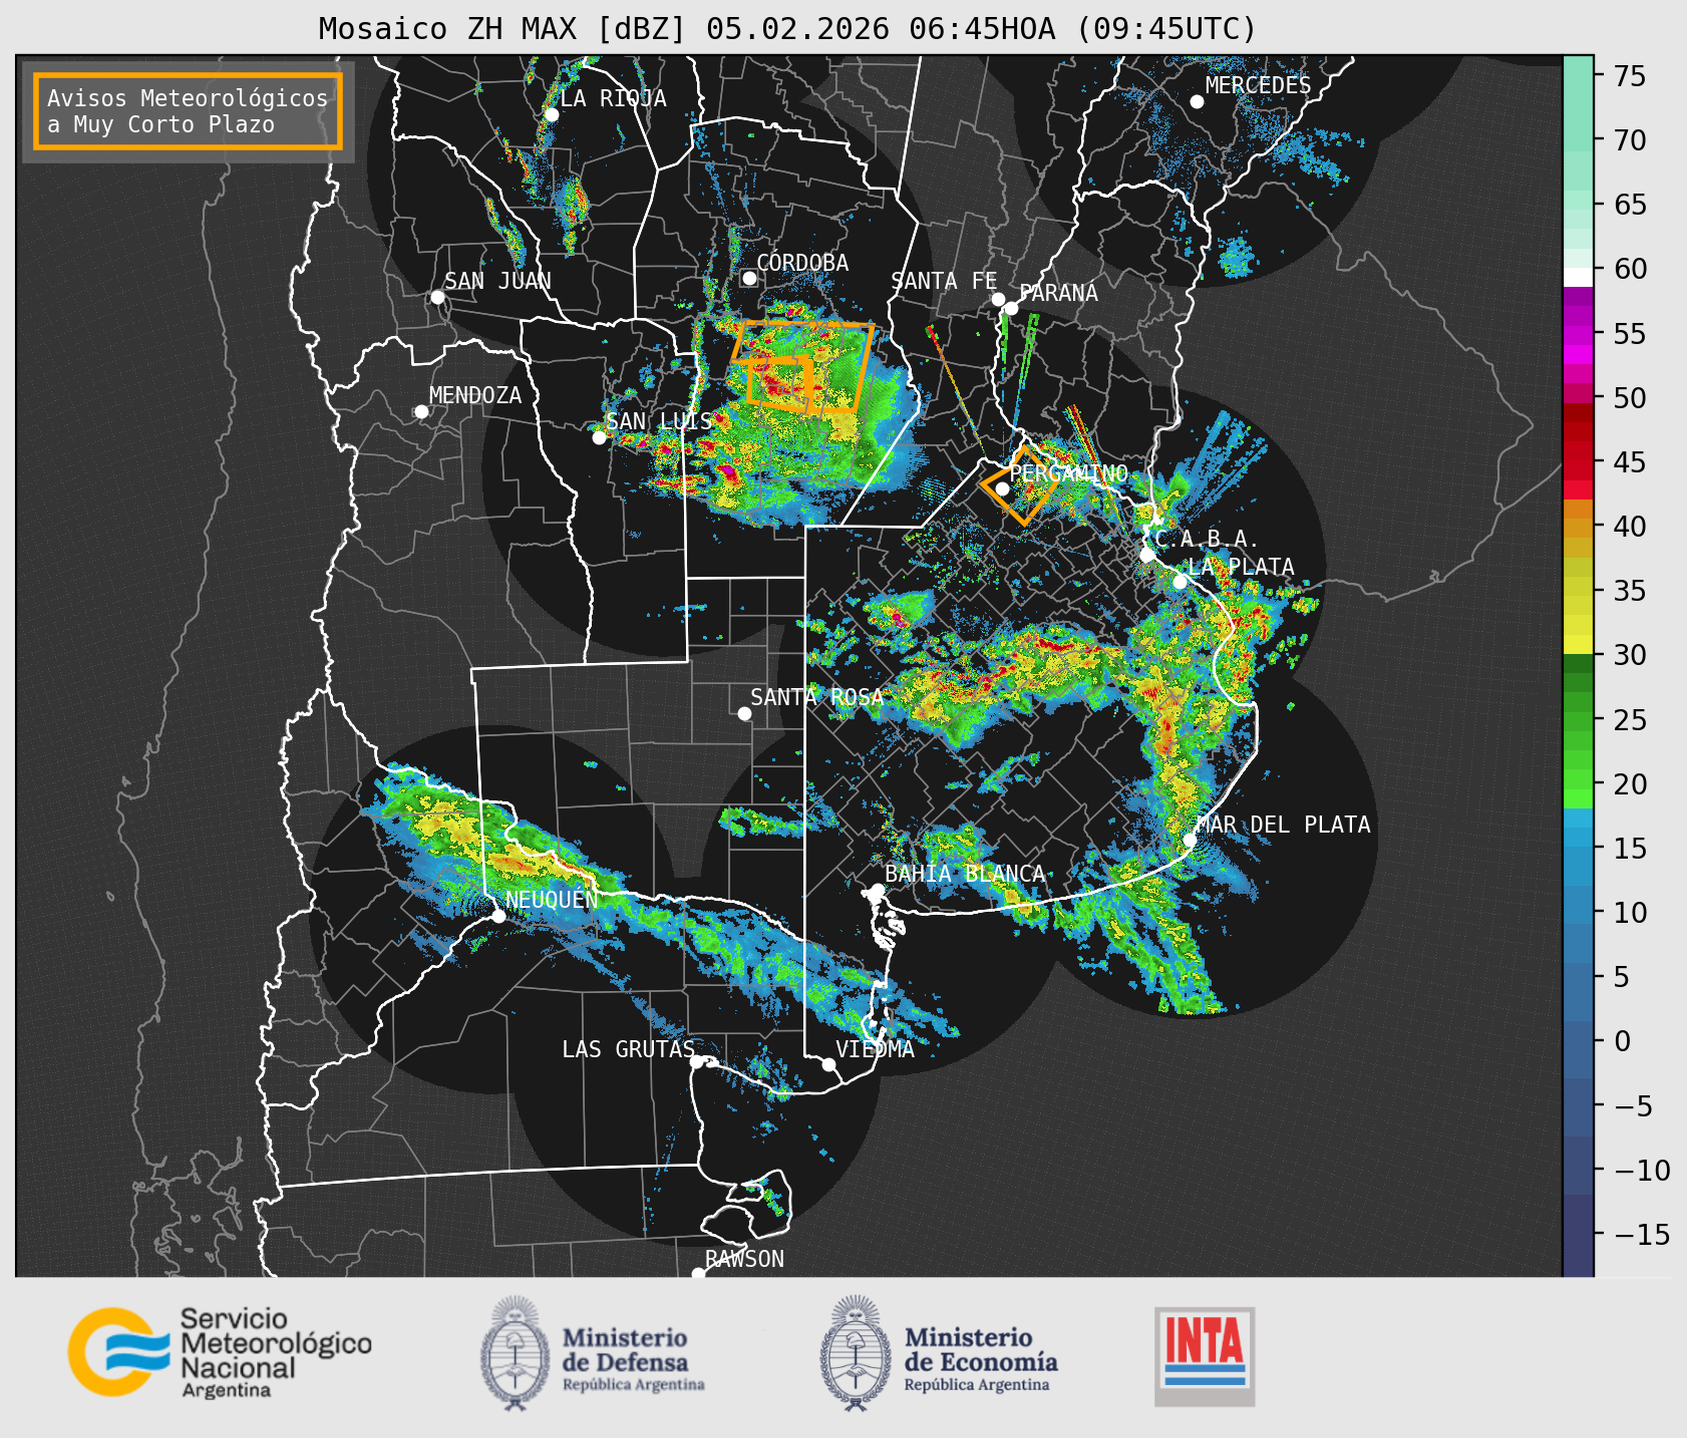This screenshot has width=1687, height=1438.
Task: Click the LA RIOJA city marker dot
Action: pyautogui.click(x=551, y=115)
